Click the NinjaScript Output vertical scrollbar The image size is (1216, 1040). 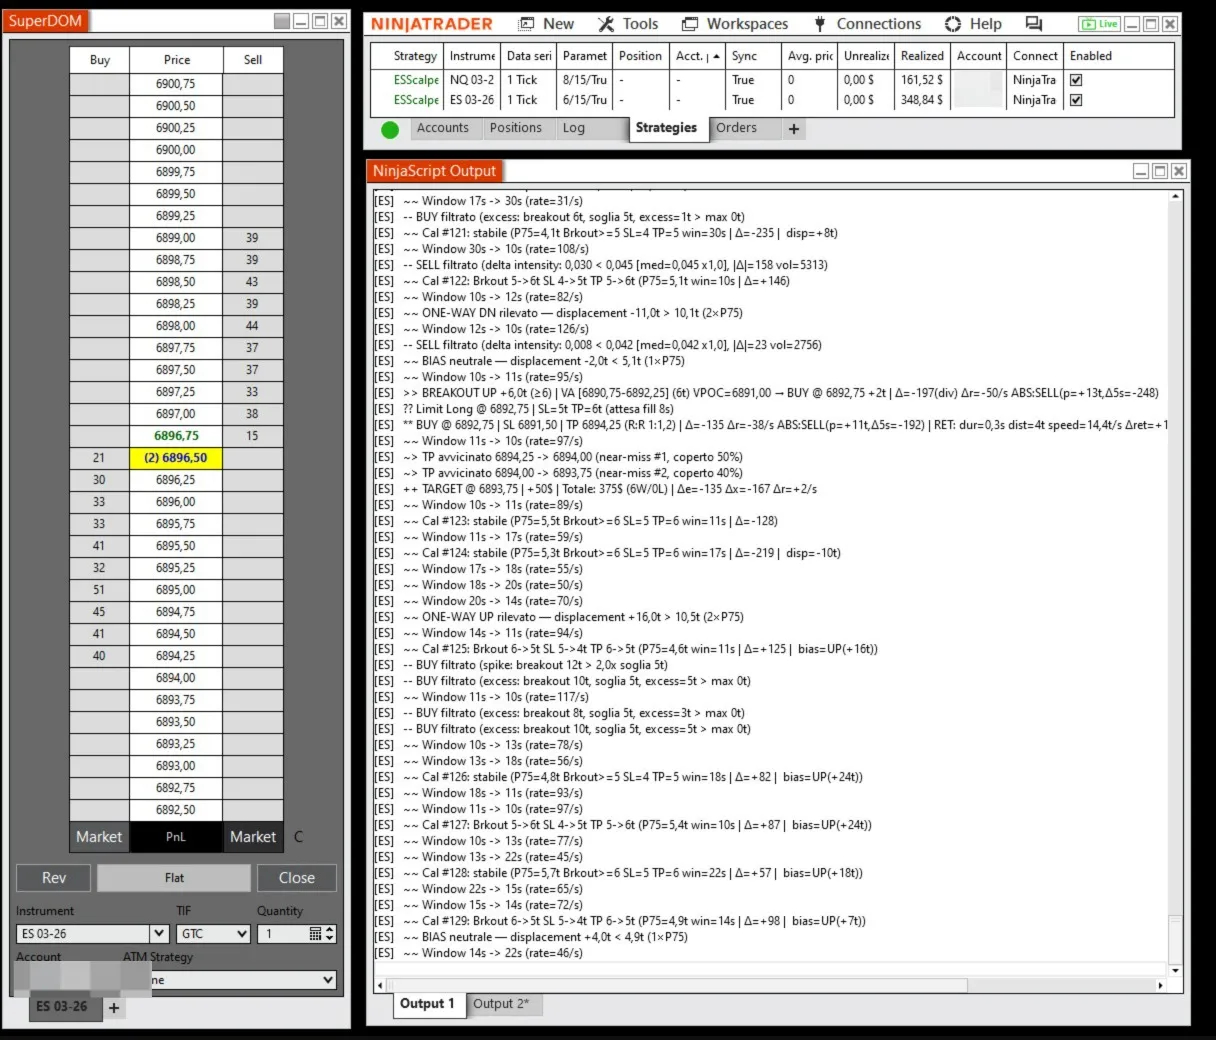(1175, 580)
